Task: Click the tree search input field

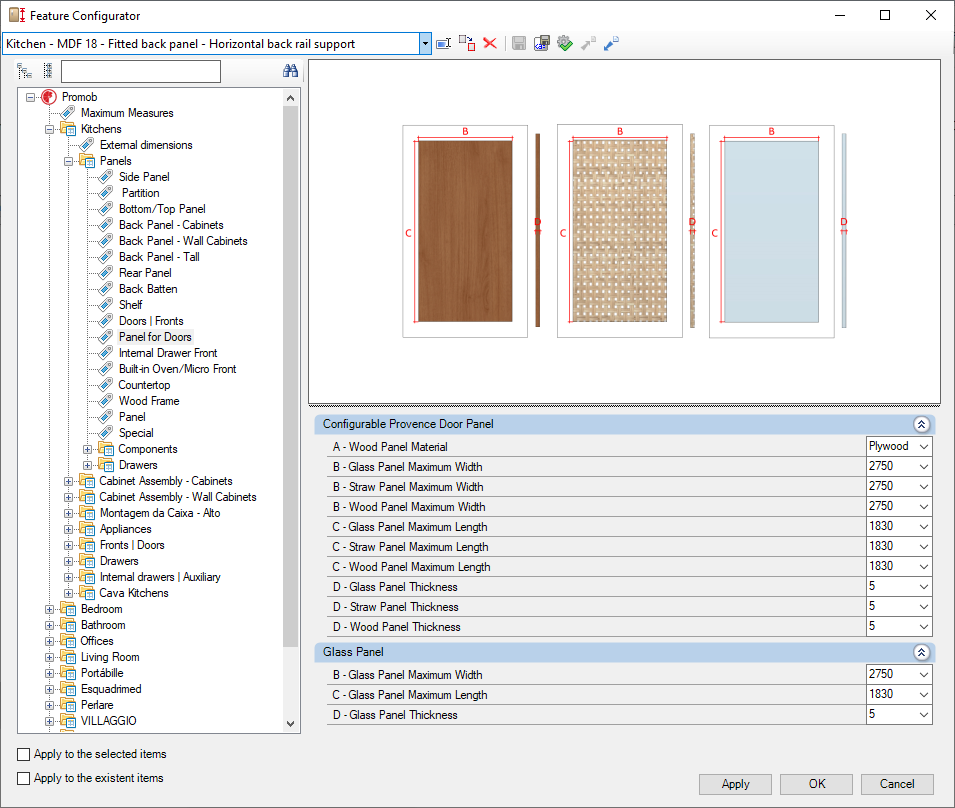Action: [141, 71]
